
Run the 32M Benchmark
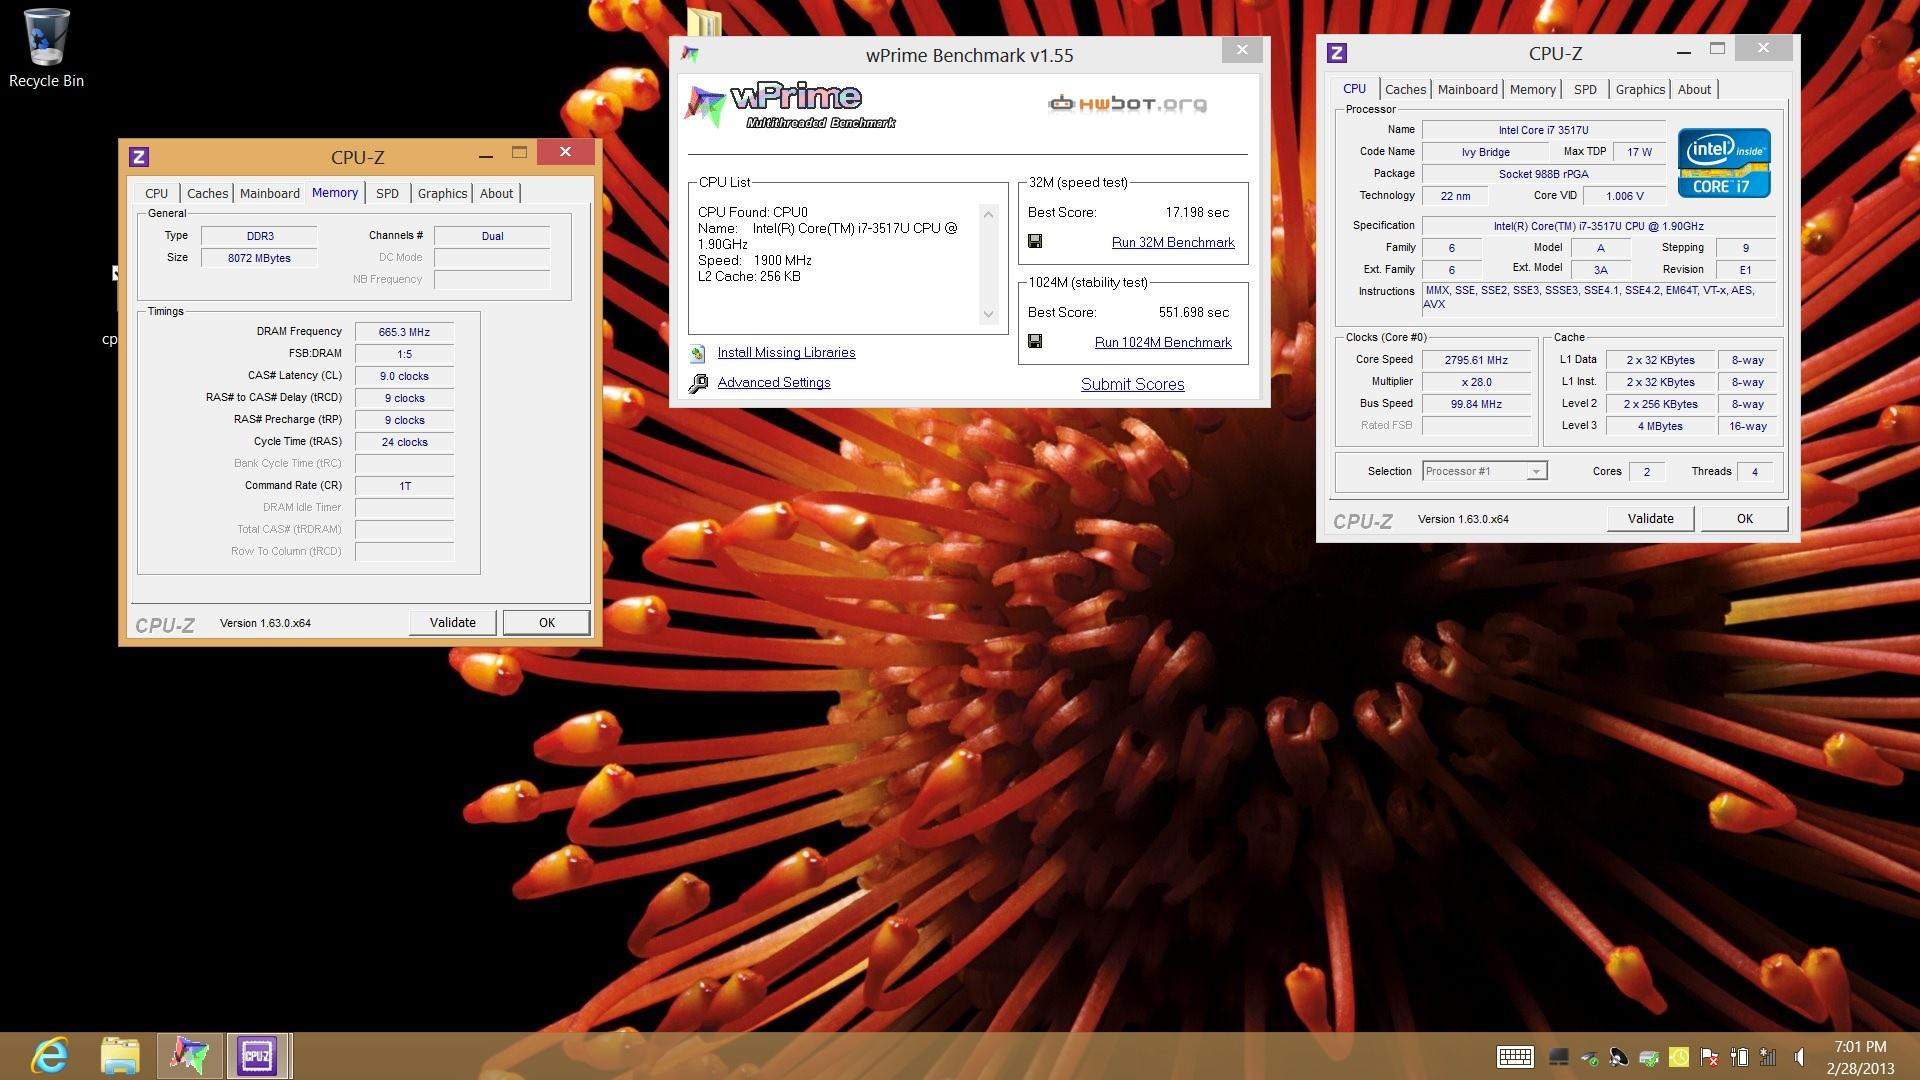[1172, 242]
